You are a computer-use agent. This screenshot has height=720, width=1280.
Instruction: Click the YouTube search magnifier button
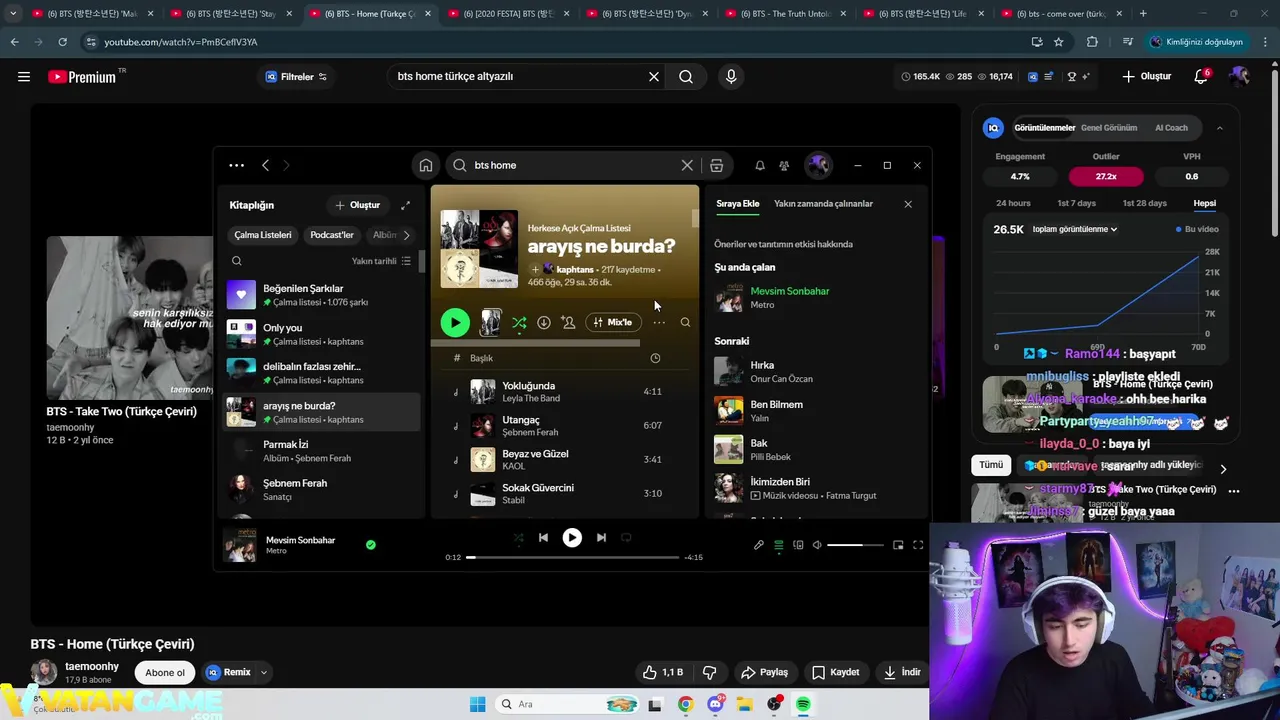click(686, 77)
